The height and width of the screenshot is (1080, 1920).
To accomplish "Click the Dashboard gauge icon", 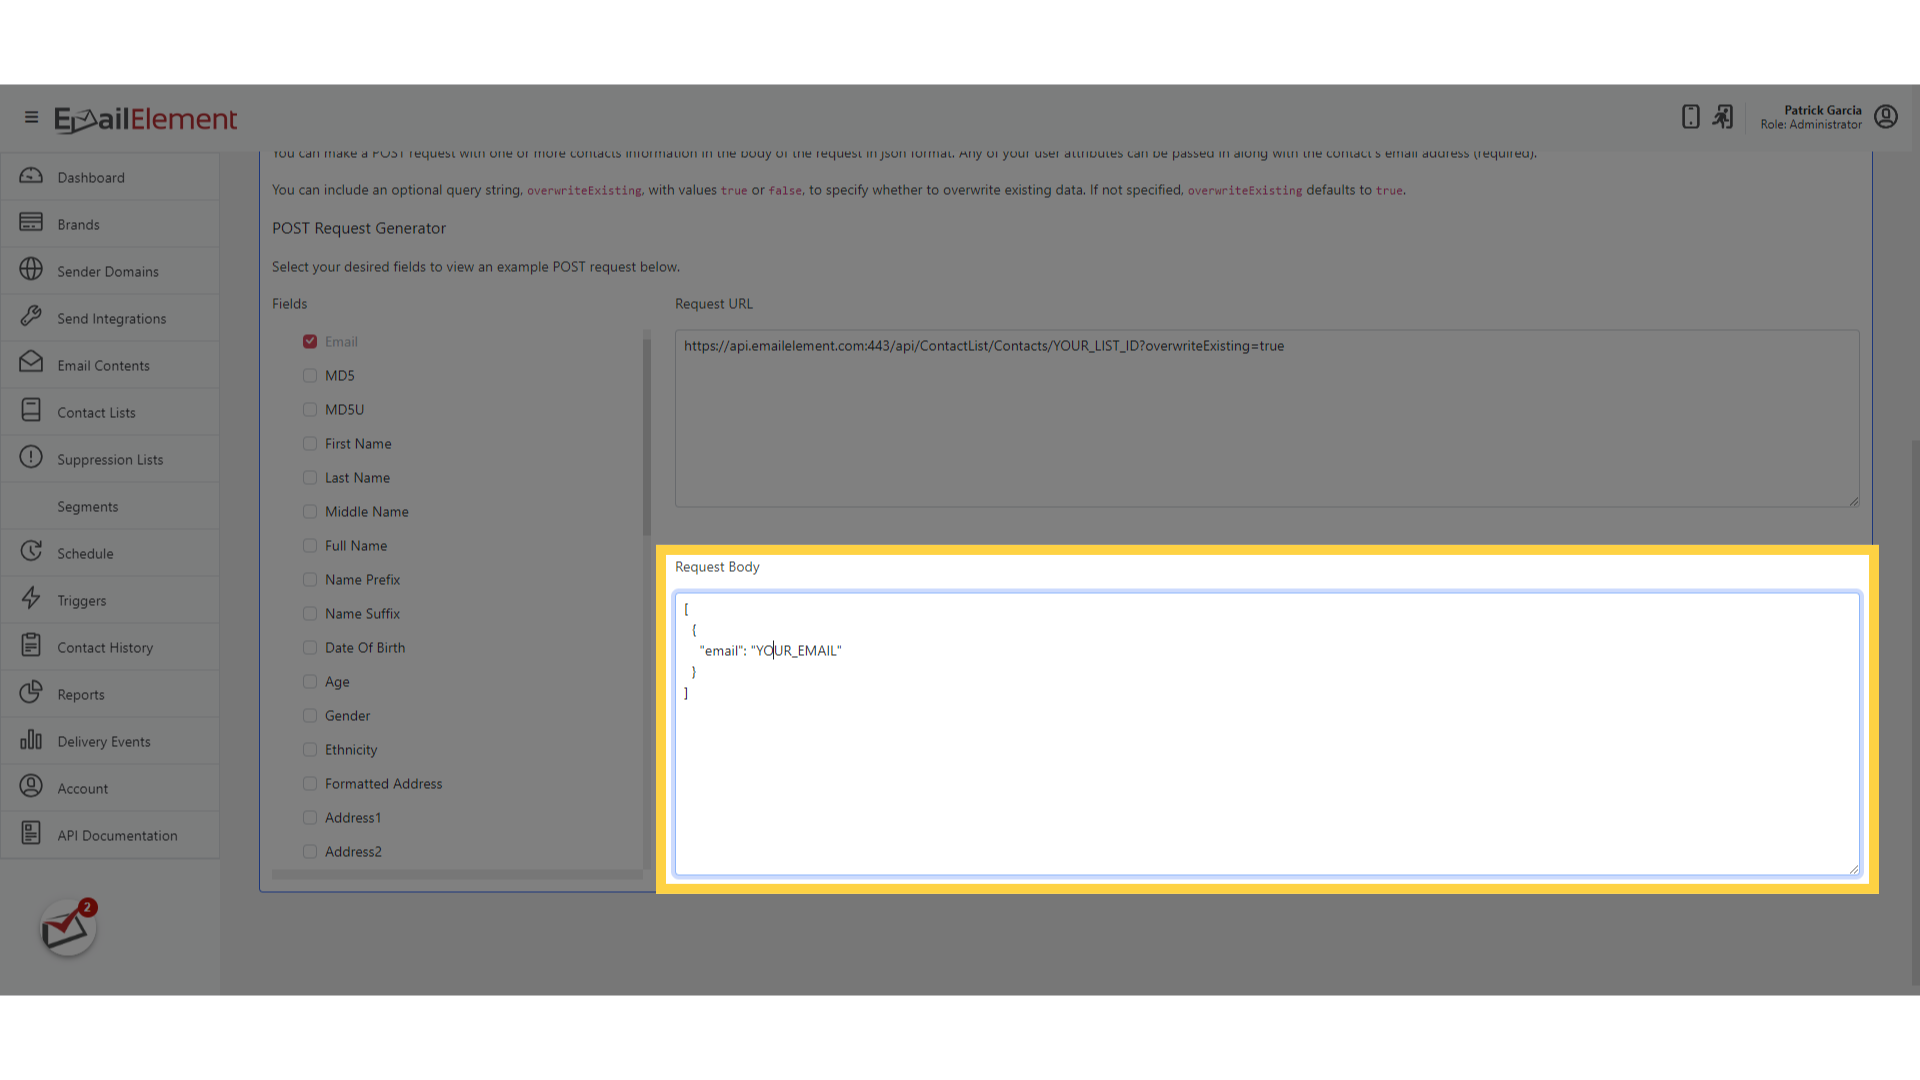I will point(31,176).
